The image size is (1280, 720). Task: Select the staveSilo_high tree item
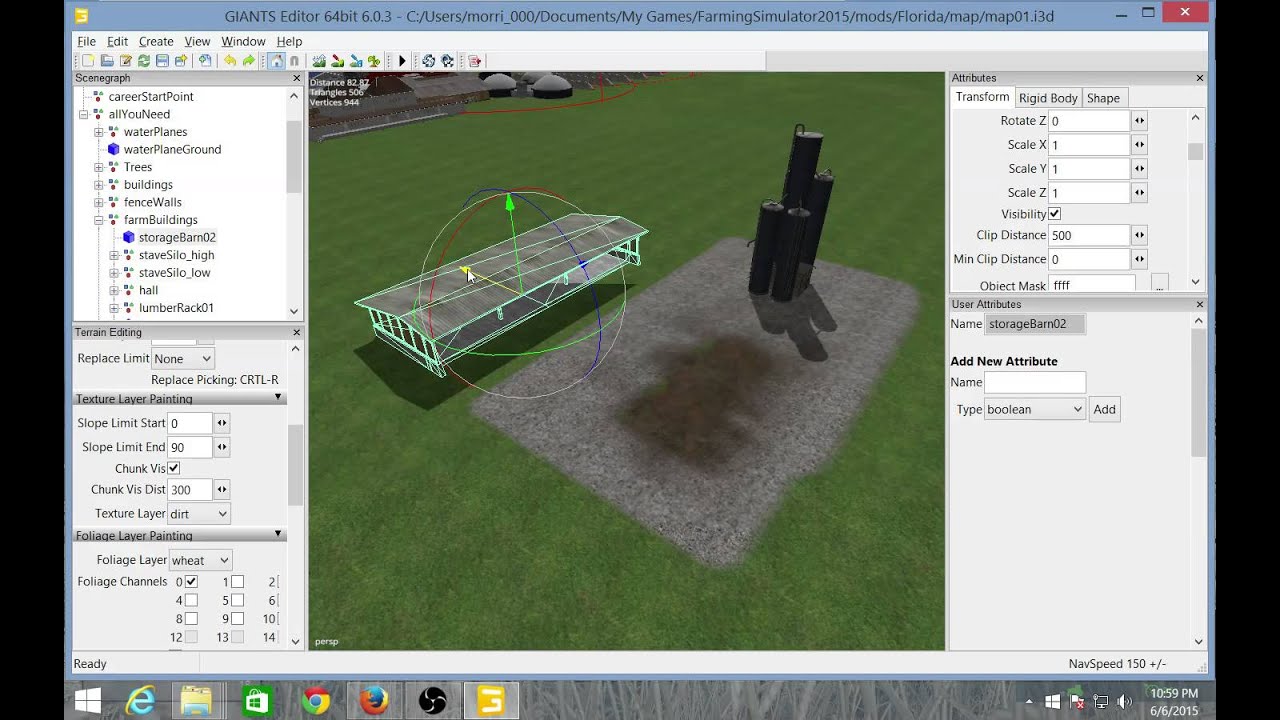click(176, 255)
